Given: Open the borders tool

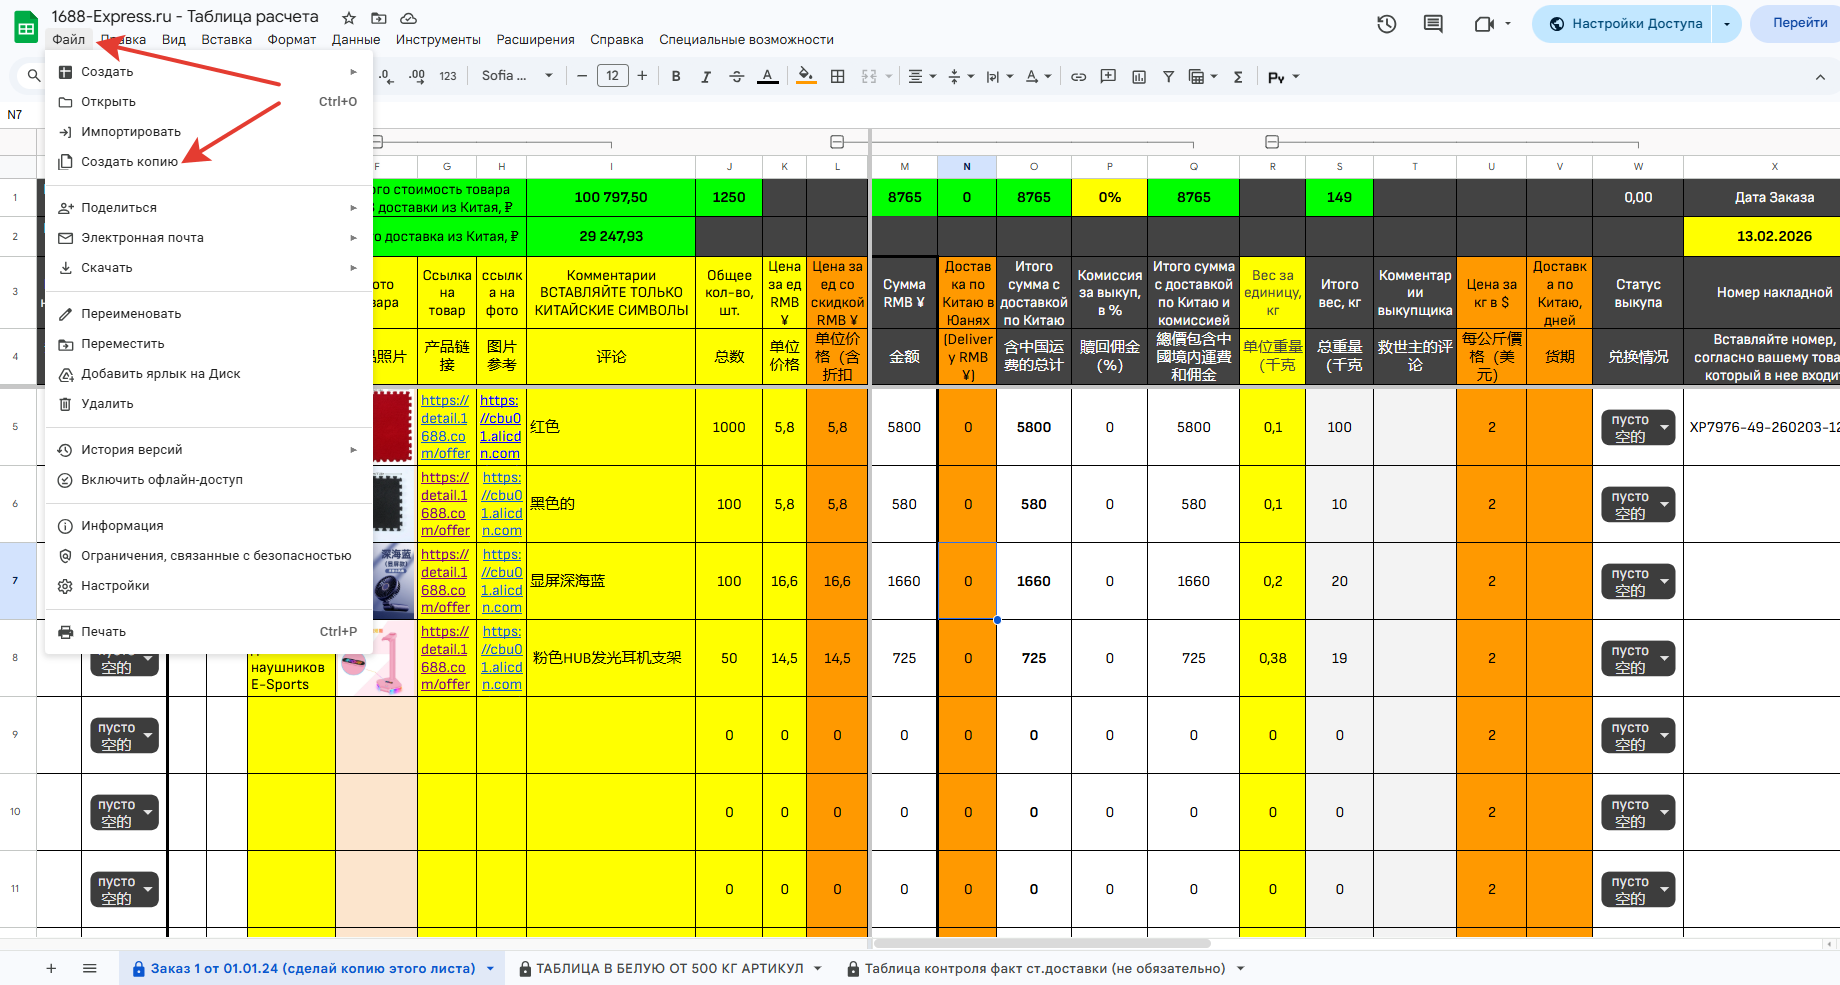Looking at the screenshot, I should [838, 77].
